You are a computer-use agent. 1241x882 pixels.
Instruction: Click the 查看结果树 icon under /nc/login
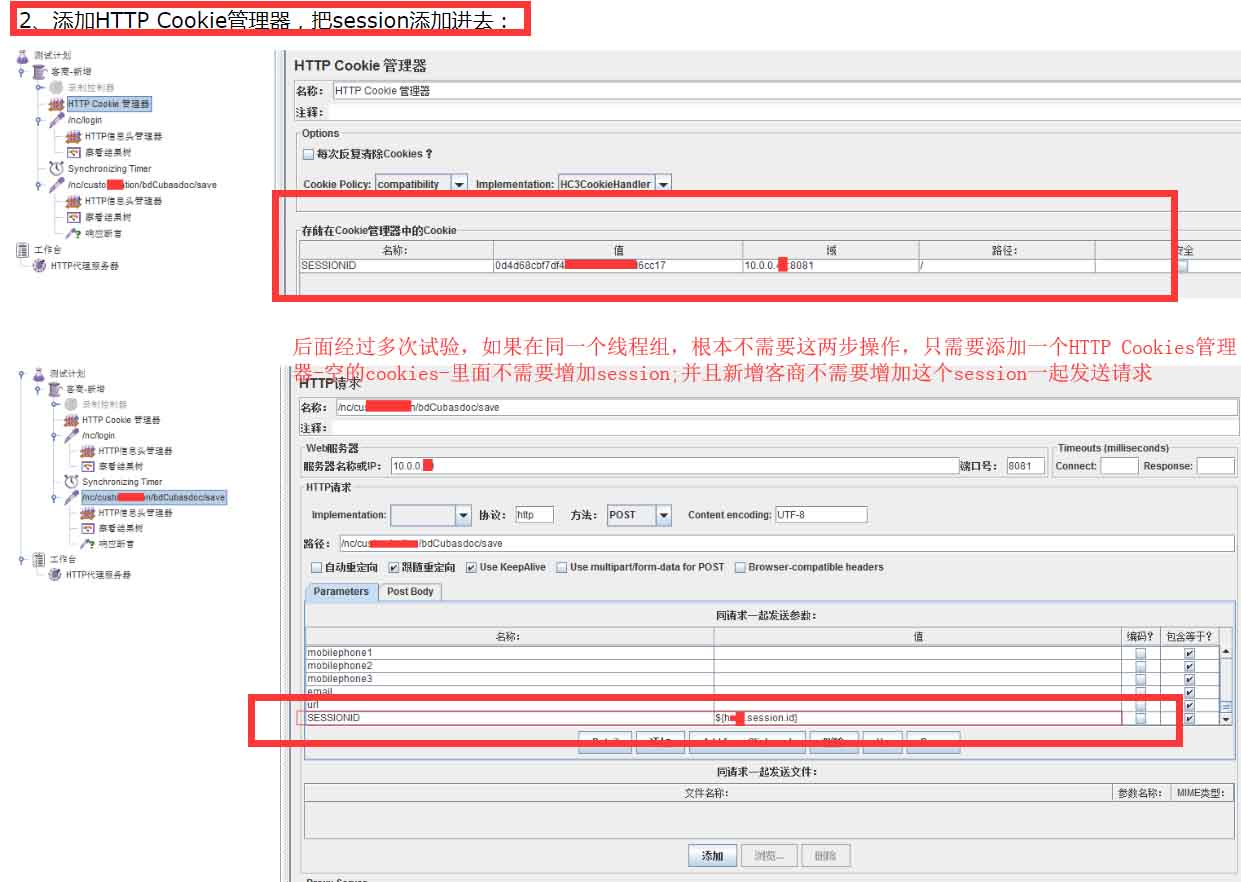74,151
